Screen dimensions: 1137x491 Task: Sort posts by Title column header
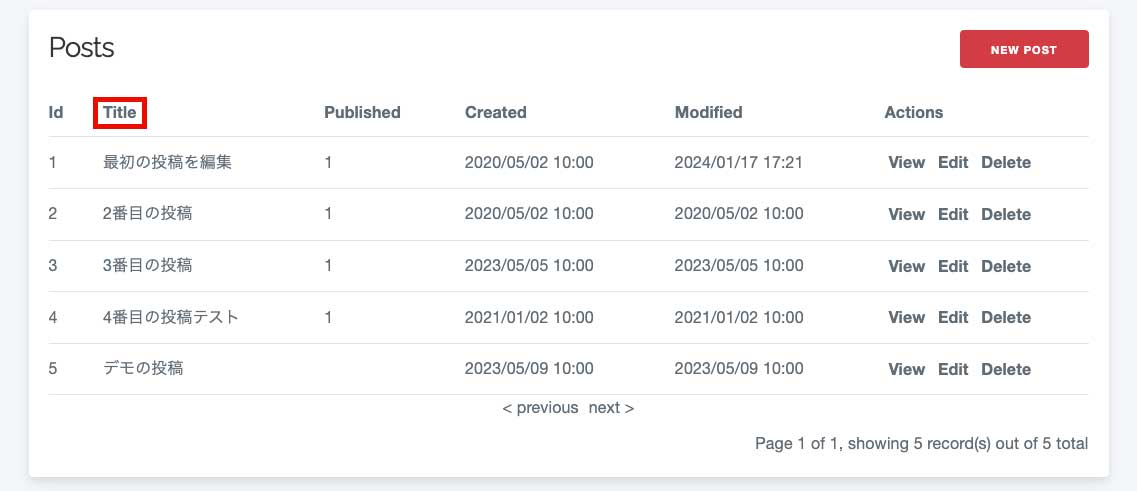[120, 112]
